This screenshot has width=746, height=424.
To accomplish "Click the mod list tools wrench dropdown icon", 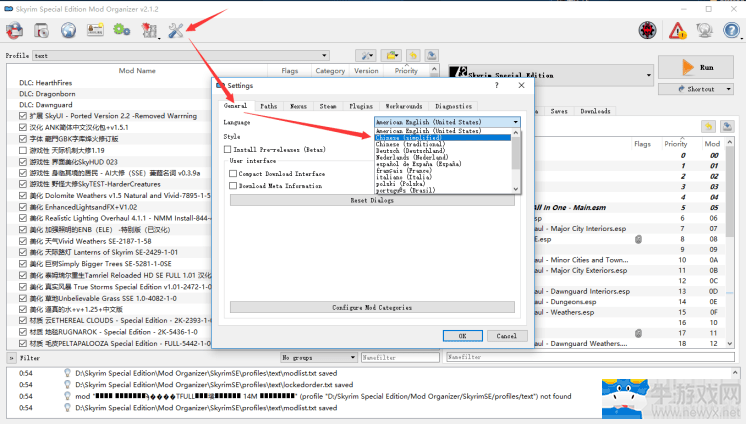I will pyautogui.click(x=365, y=56).
